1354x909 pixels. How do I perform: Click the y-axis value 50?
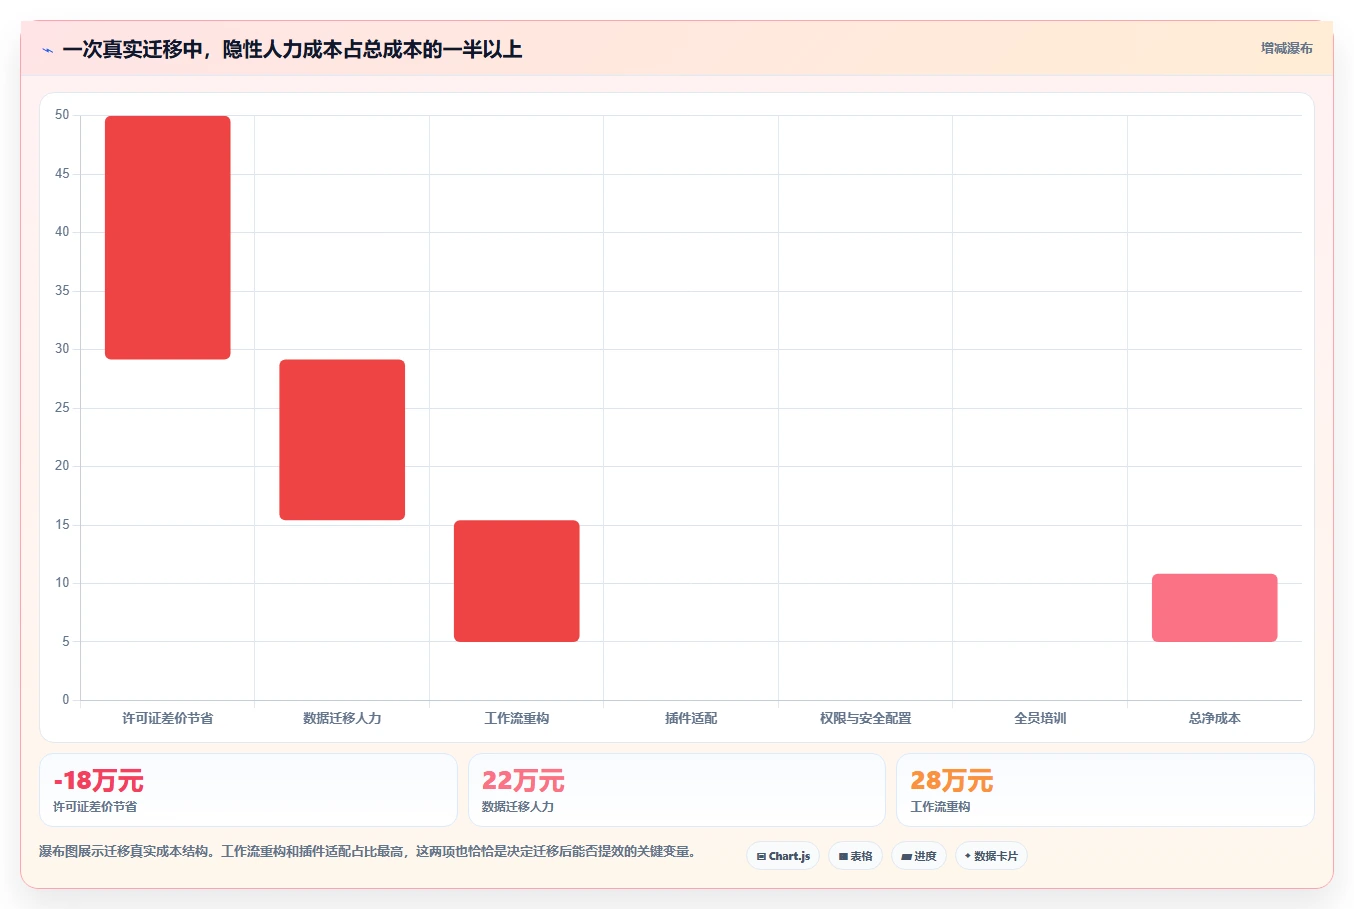[x=62, y=115]
